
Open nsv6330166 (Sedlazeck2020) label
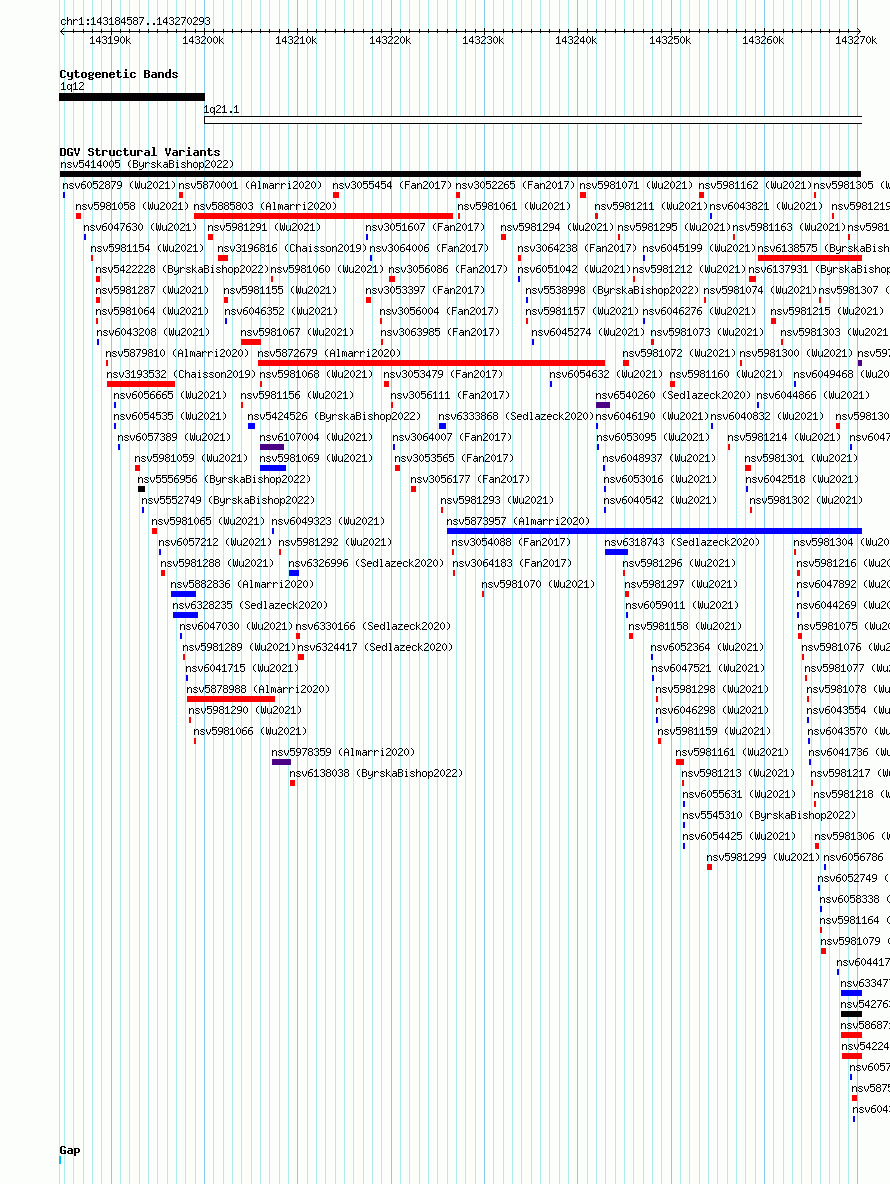point(374,626)
